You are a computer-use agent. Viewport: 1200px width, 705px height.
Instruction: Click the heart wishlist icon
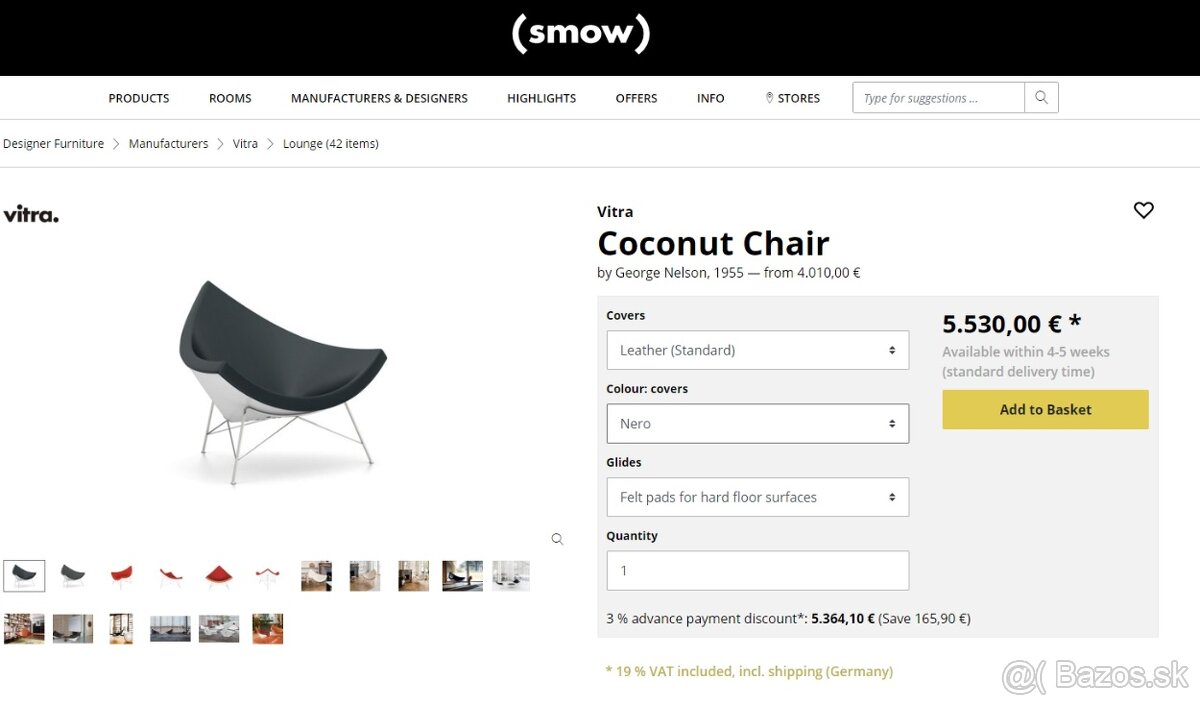point(1143,210)
